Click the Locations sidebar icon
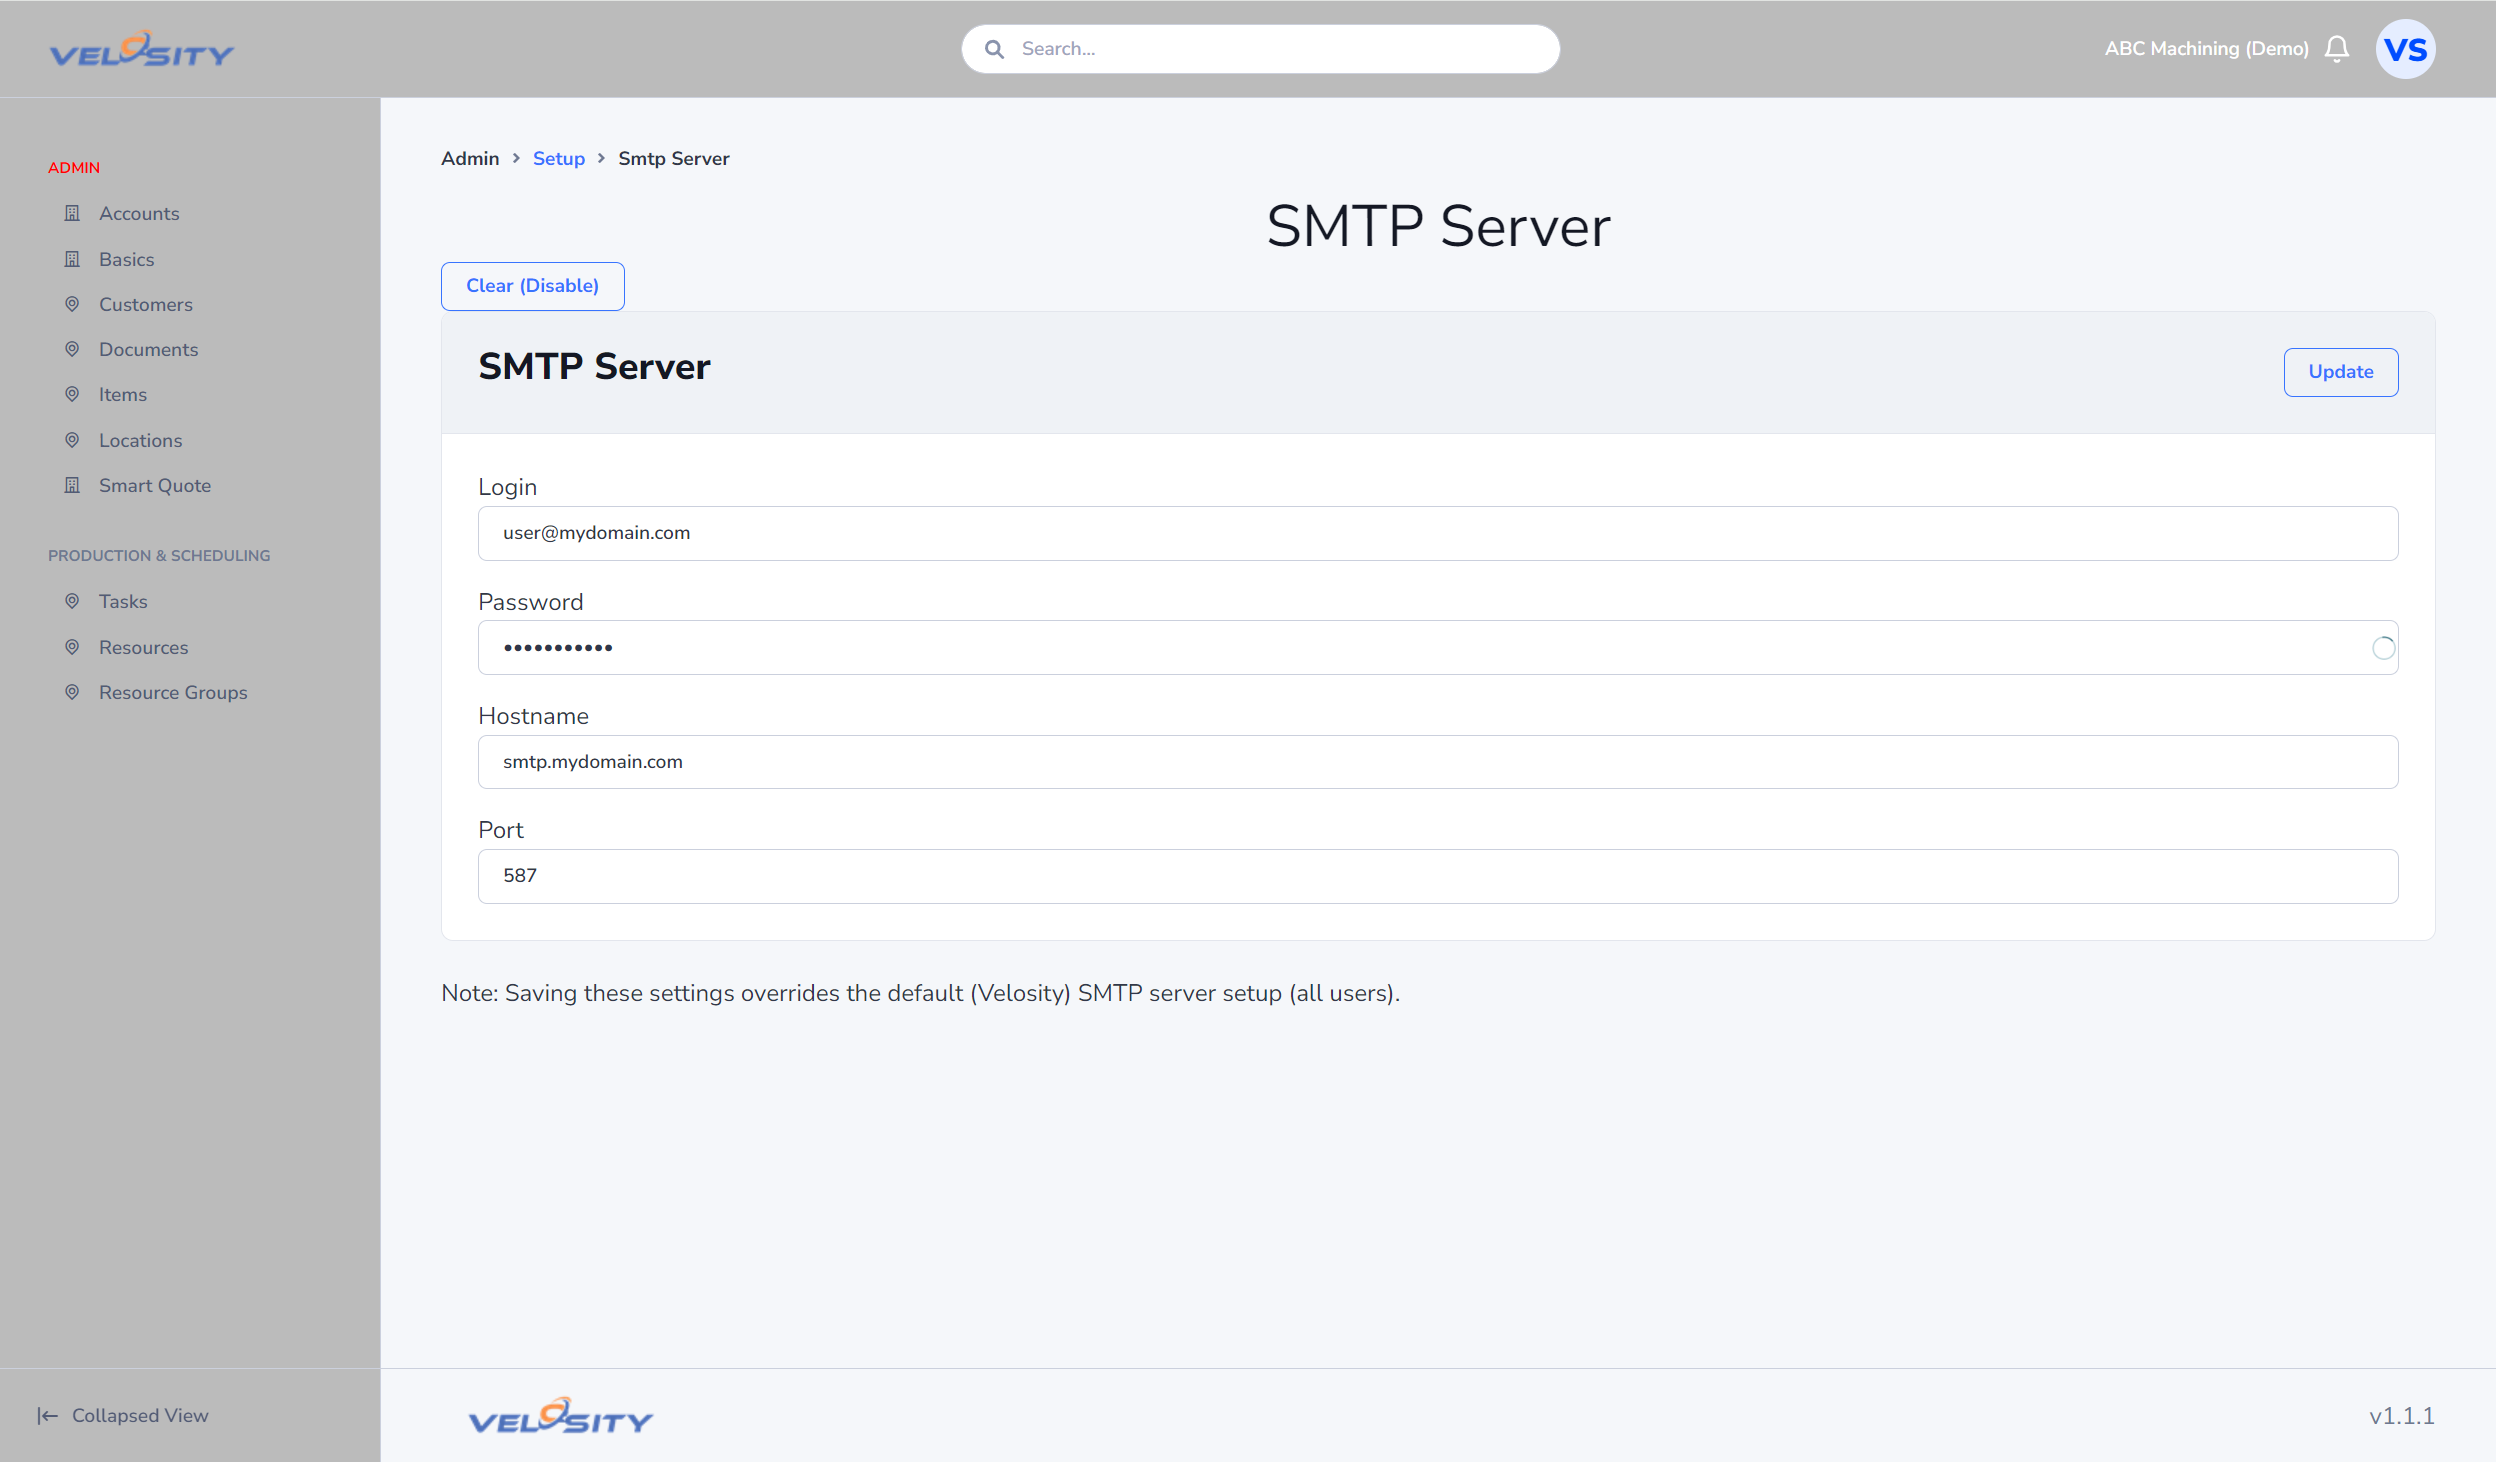Image resolution: width=2496 pixels, height=1462 pixels. click(x=71, y=440)
